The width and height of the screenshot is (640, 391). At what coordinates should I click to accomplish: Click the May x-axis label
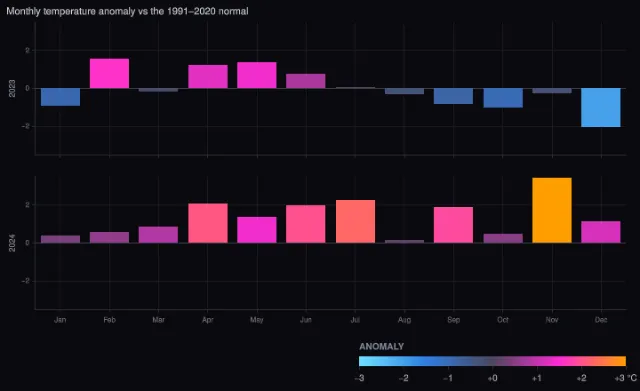[x=257, y=320]
